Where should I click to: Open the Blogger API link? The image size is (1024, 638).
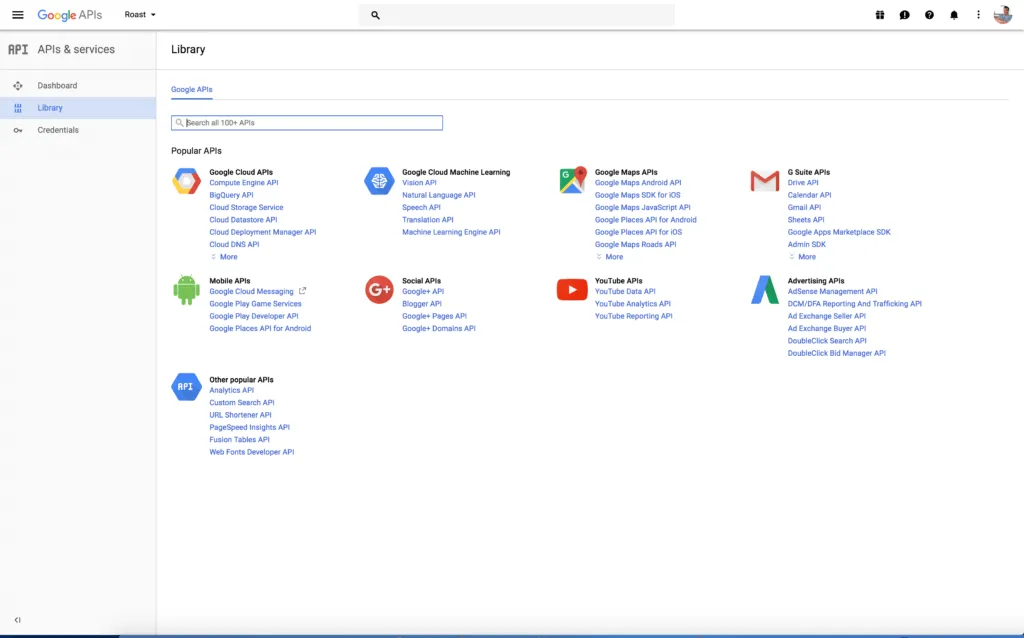pyautogui.click(x=422, y=304)
